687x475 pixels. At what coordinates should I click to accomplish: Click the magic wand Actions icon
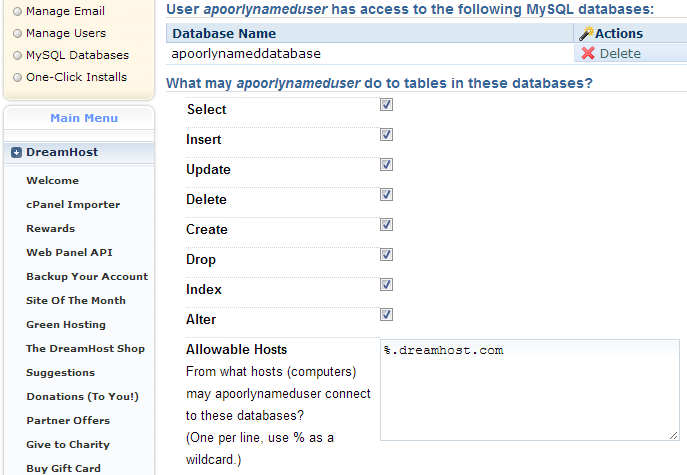pyautogui.click(x=586, y=33)
